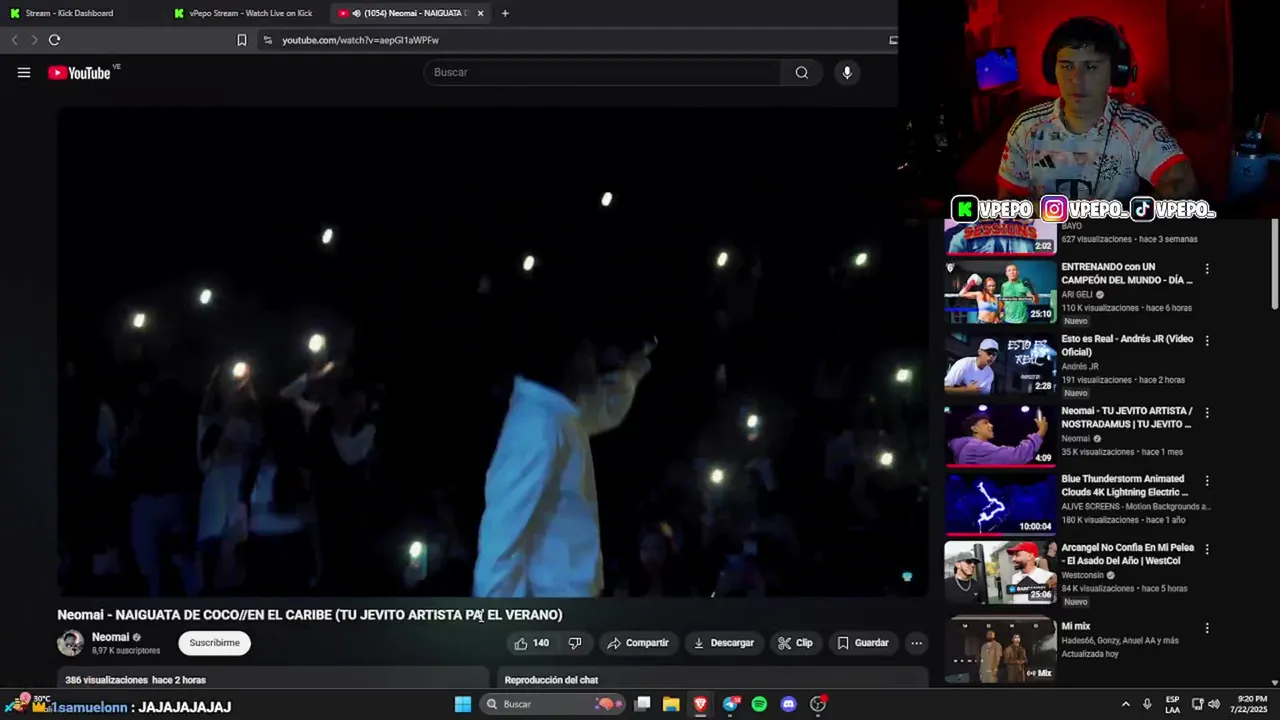This screenshot has height=720, width=1280.
Task: Open the Neomai channel avatar
Action: pyautogui.click(x=70, y=643)
